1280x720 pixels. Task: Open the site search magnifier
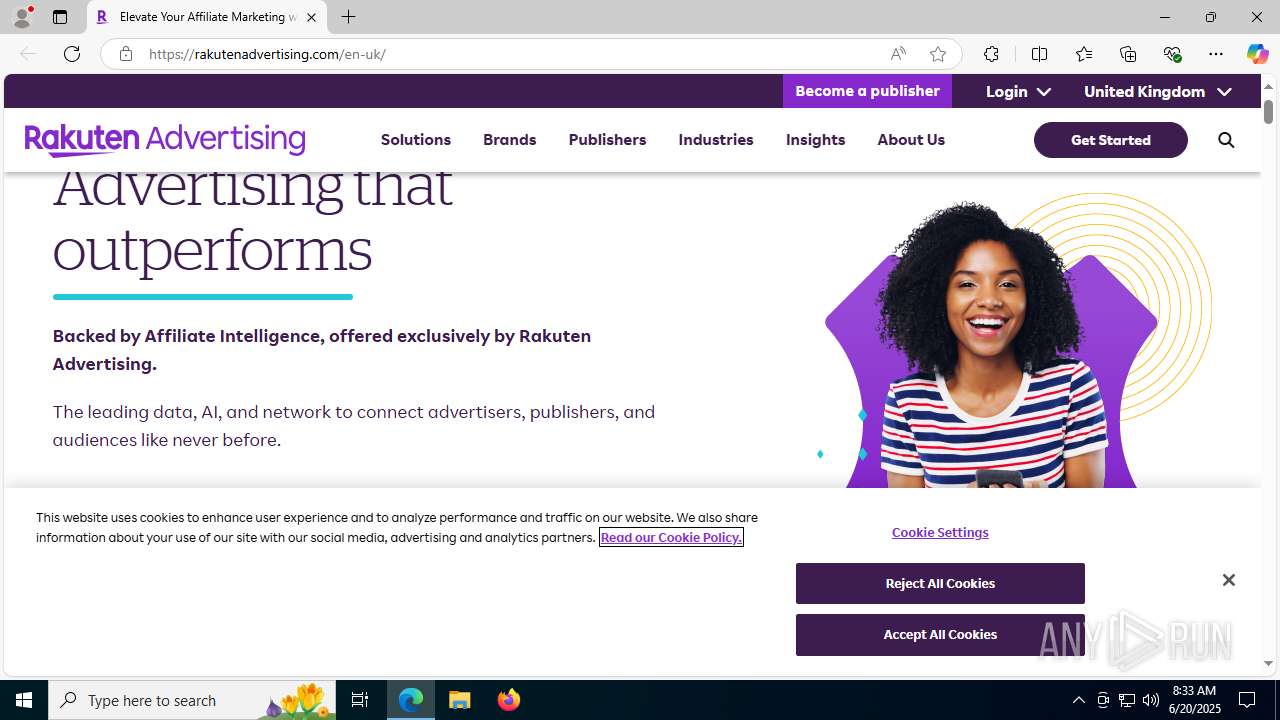1226,140
